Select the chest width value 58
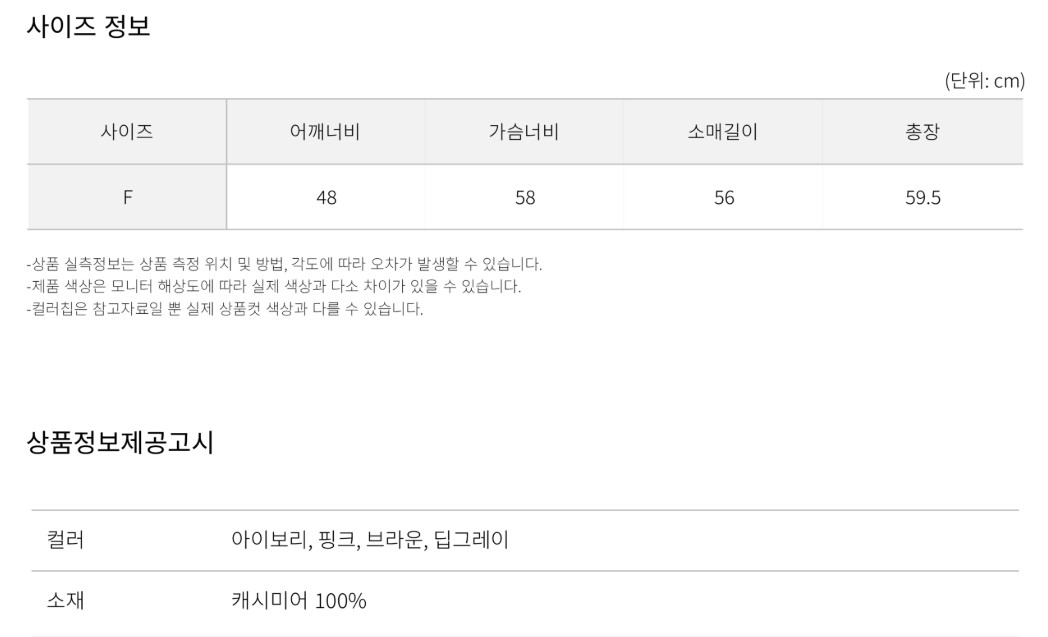This screenshot has width=1048, height=637. click(x=525, y=198)
